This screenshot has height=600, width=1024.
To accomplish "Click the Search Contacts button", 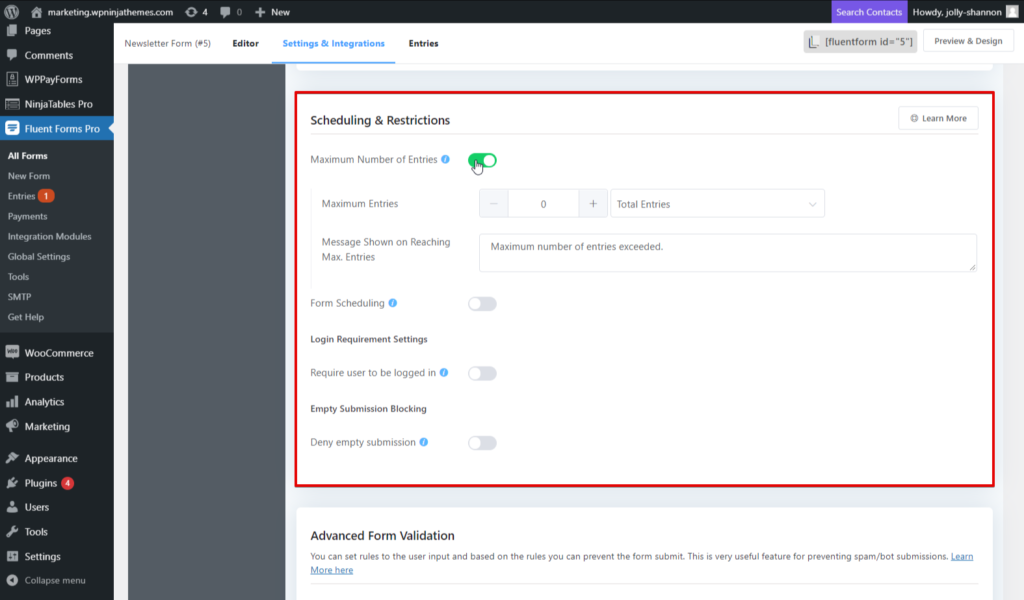I will point(869,12).
